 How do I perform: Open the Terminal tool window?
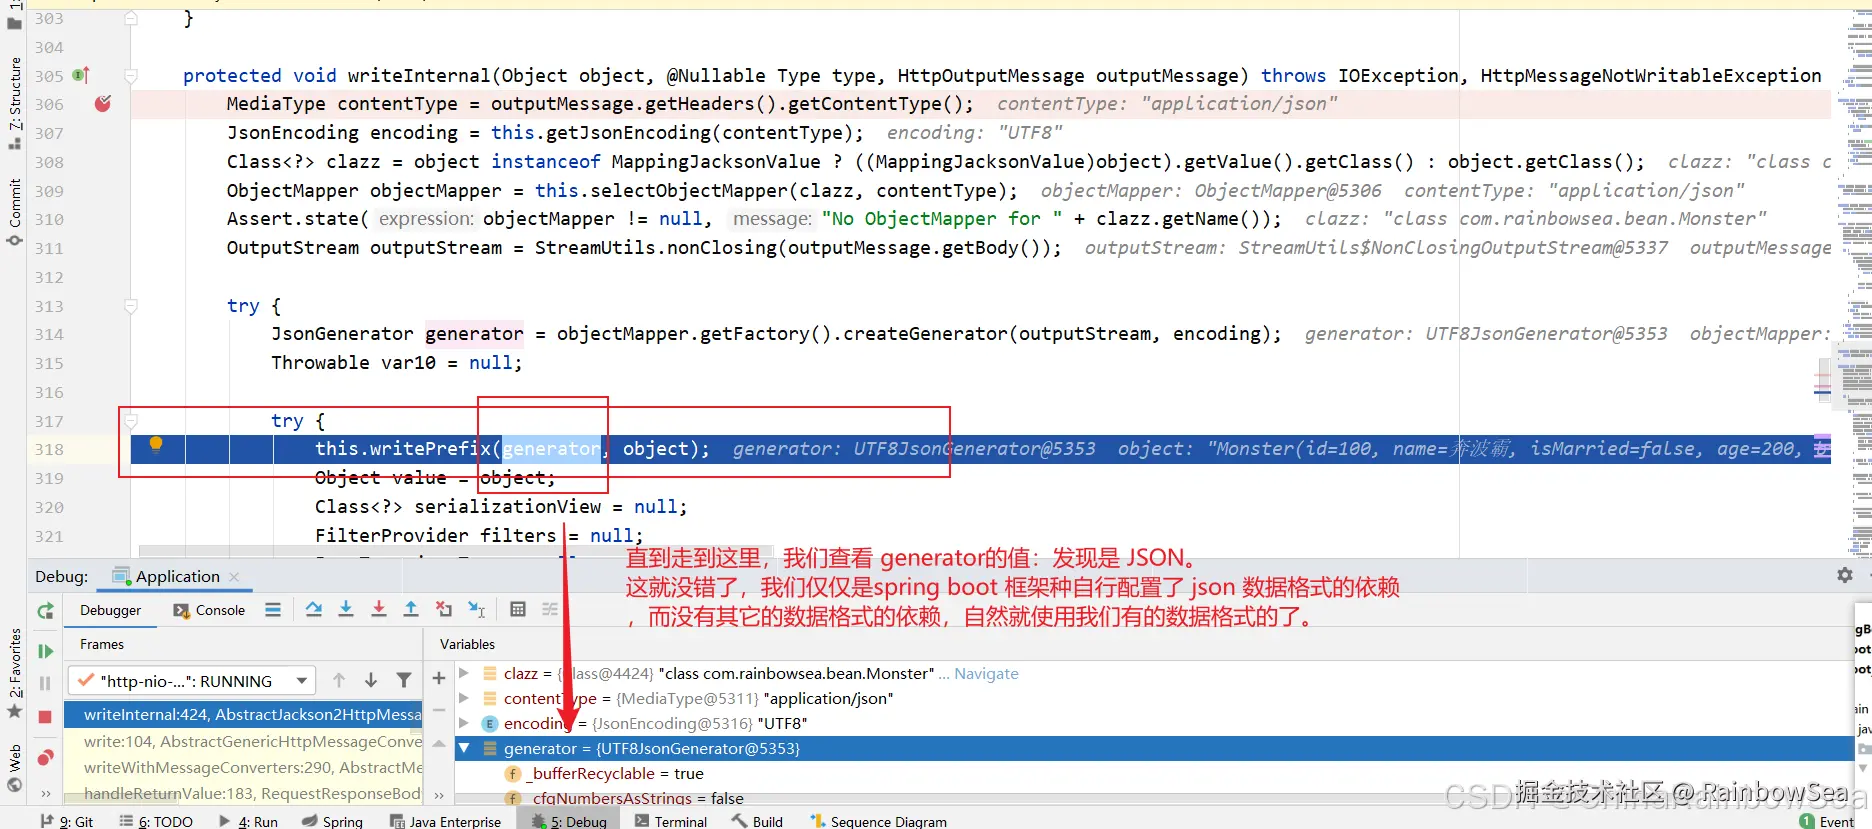pos(670,821)
